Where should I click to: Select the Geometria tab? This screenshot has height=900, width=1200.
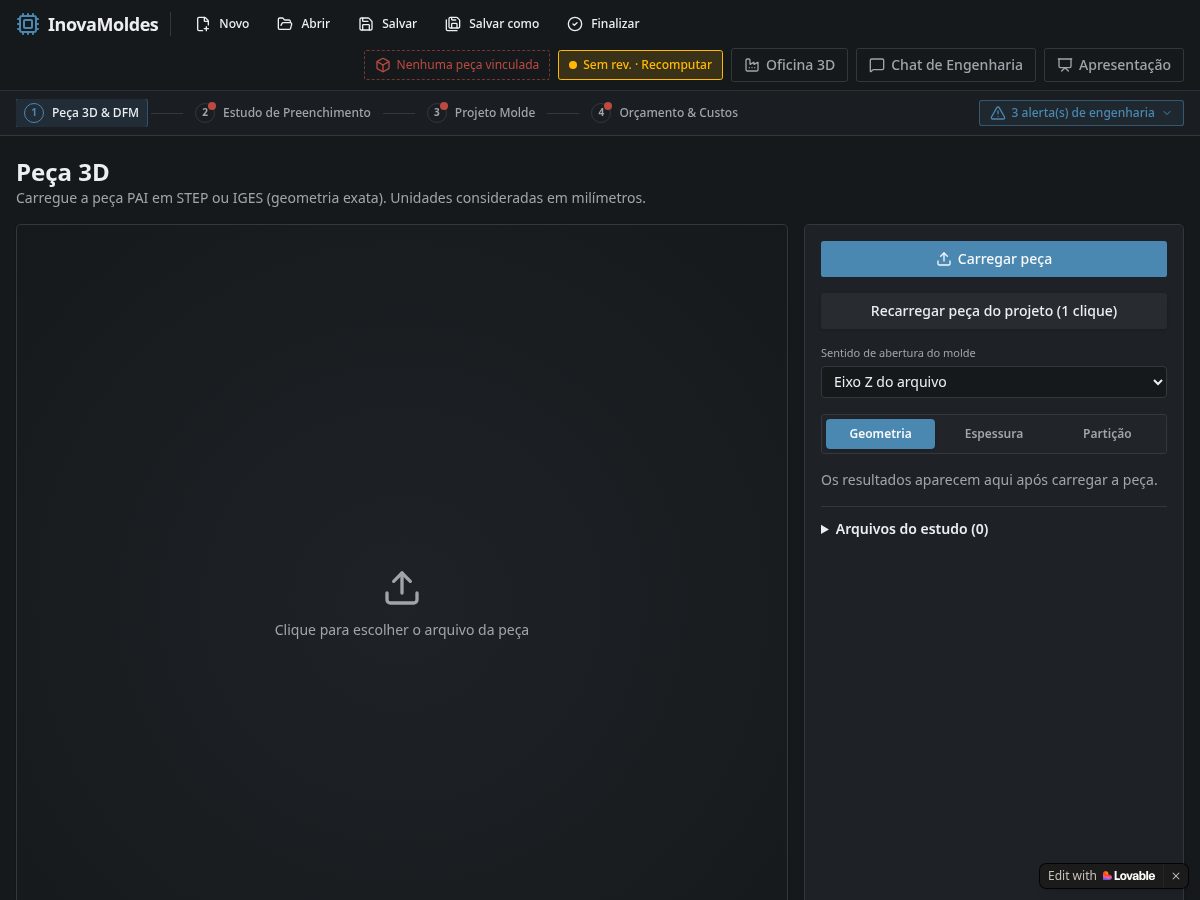pyautogui.click(x=880, y=434)
